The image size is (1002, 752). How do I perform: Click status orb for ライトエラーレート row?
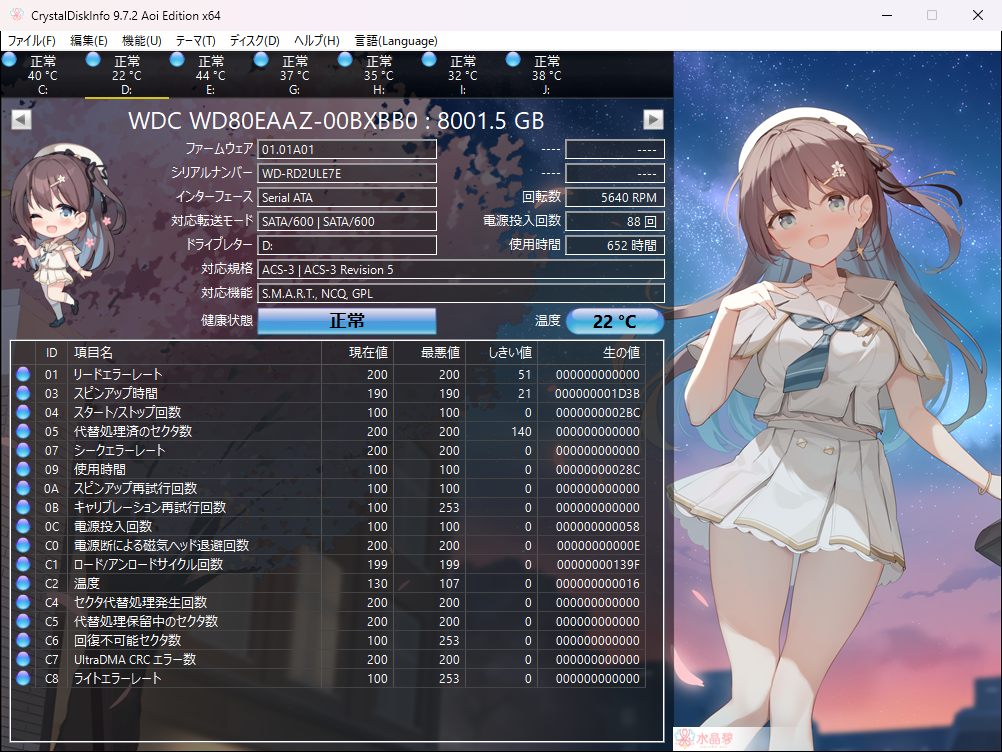(24, 679)
